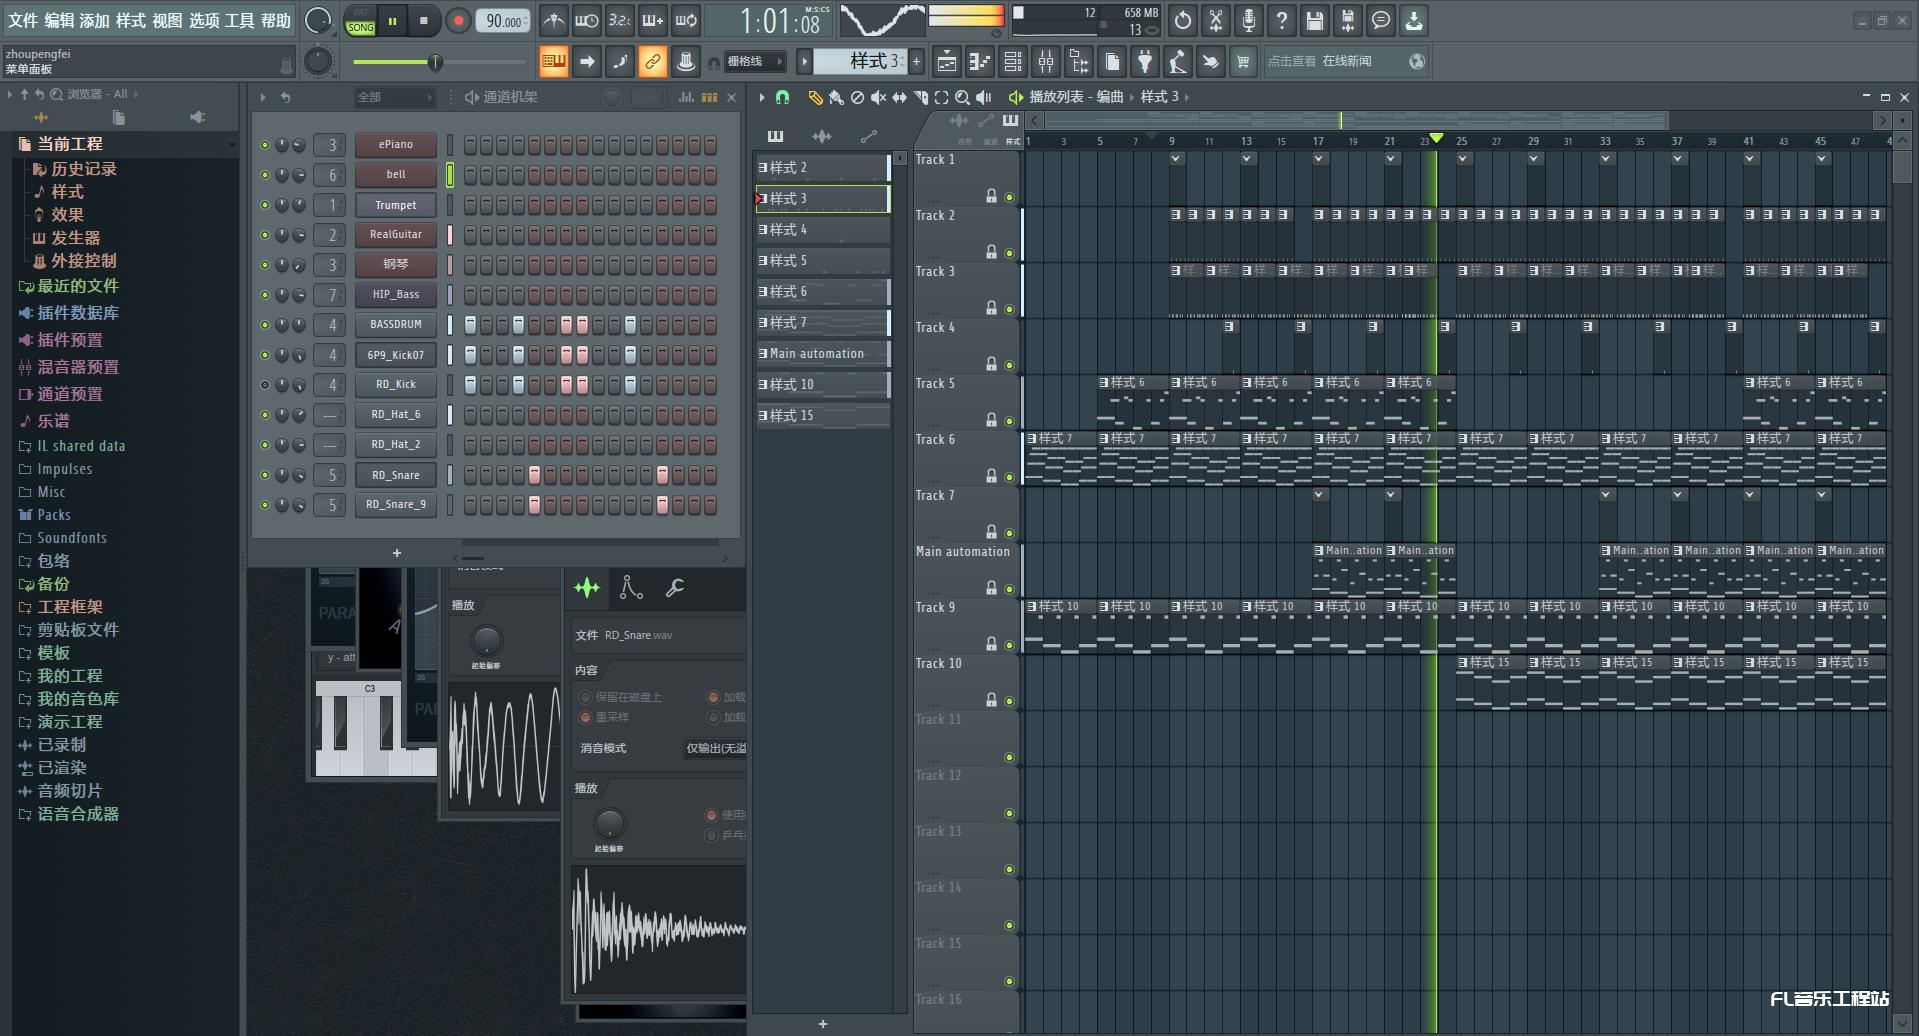Viewport: 1919px width, 1036px height.
Task: Click the undo history circular arrow icon
Action: (x=1182, y=20)
